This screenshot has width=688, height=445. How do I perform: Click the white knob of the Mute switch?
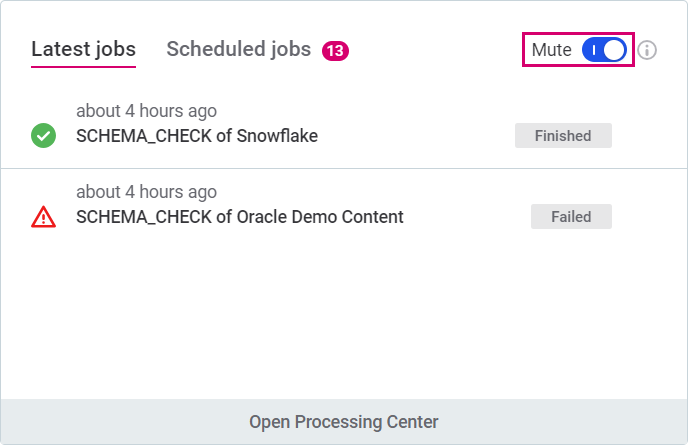click(x=614, y=50)
